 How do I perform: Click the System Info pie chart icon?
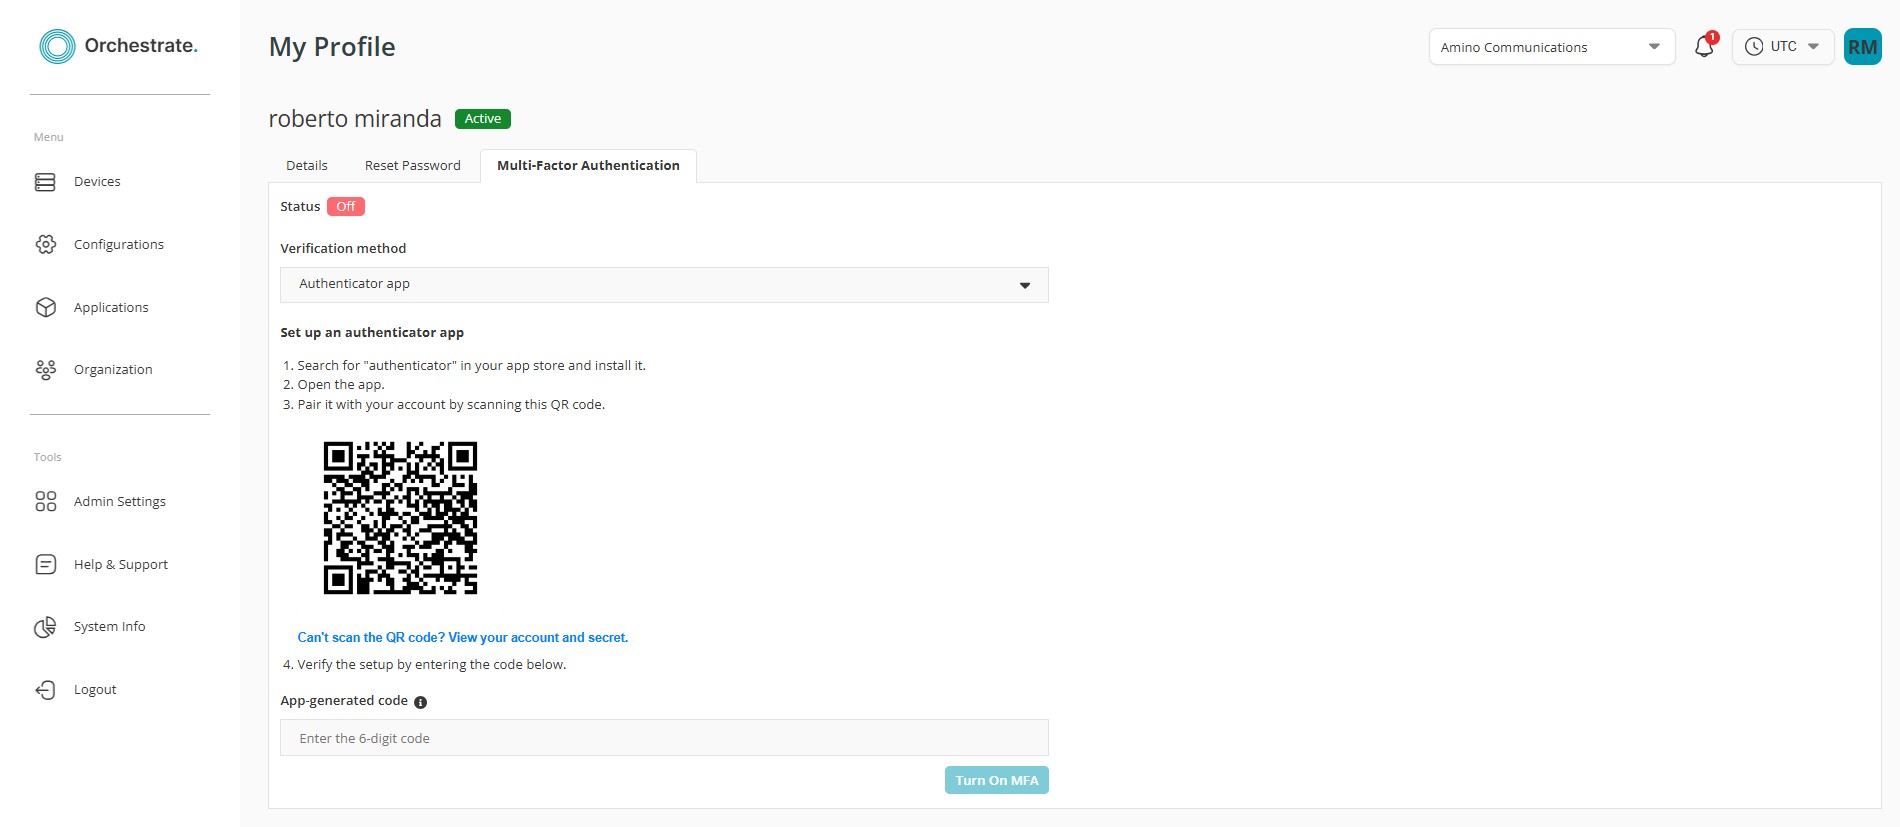pos(45,627)
